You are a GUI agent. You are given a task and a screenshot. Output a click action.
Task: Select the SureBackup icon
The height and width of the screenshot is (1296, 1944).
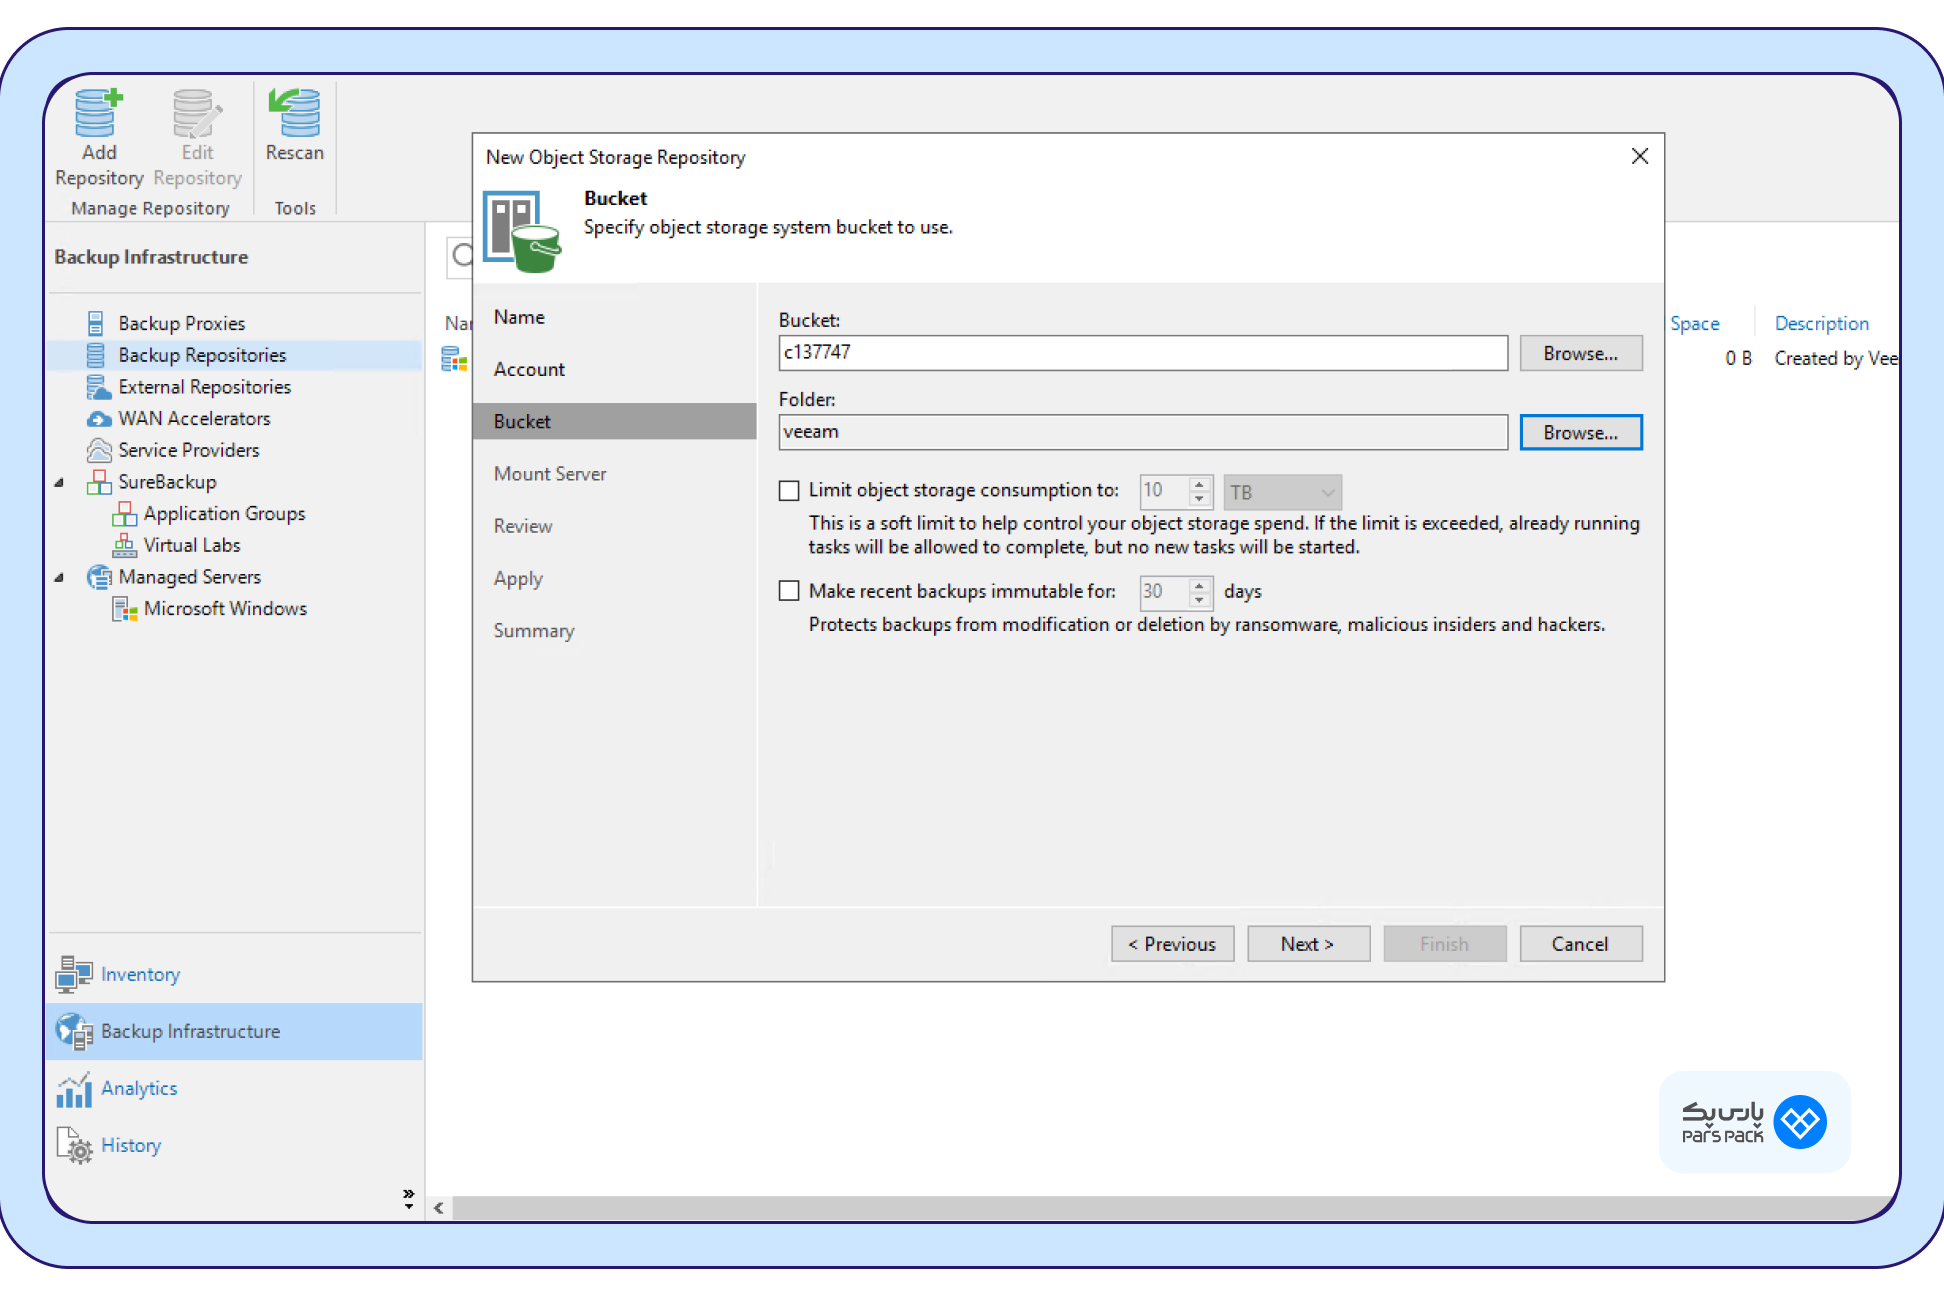tap(99, 482)
